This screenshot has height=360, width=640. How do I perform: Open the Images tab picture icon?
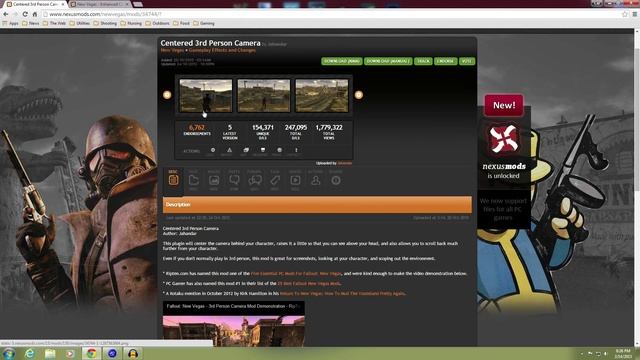click(x=214, y=180)
